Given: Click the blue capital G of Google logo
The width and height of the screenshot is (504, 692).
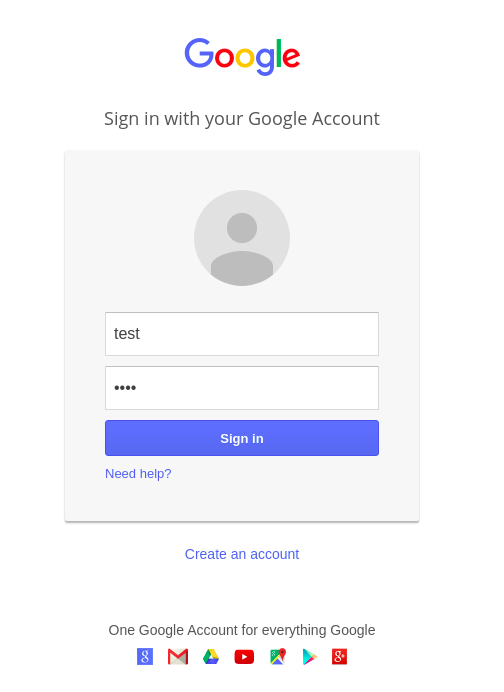Looking at the screenshot, I should (199, 53).
